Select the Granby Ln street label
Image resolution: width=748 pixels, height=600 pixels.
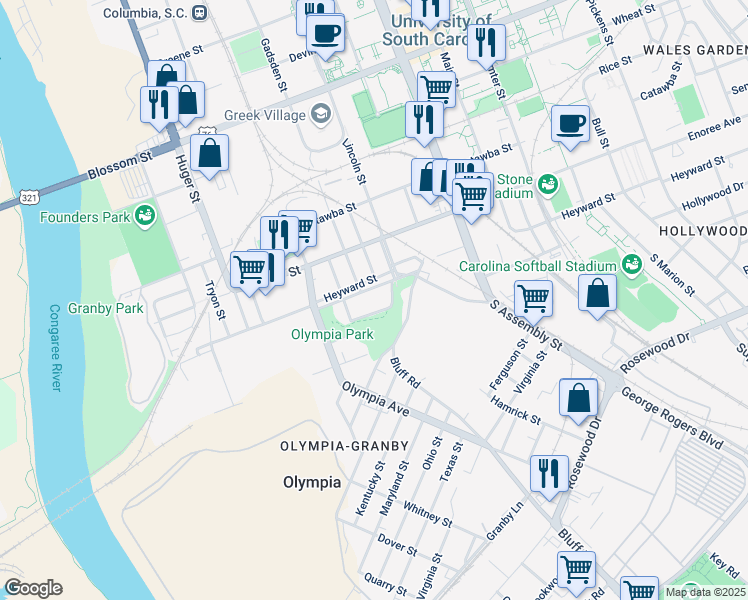[x=504, y=521]
